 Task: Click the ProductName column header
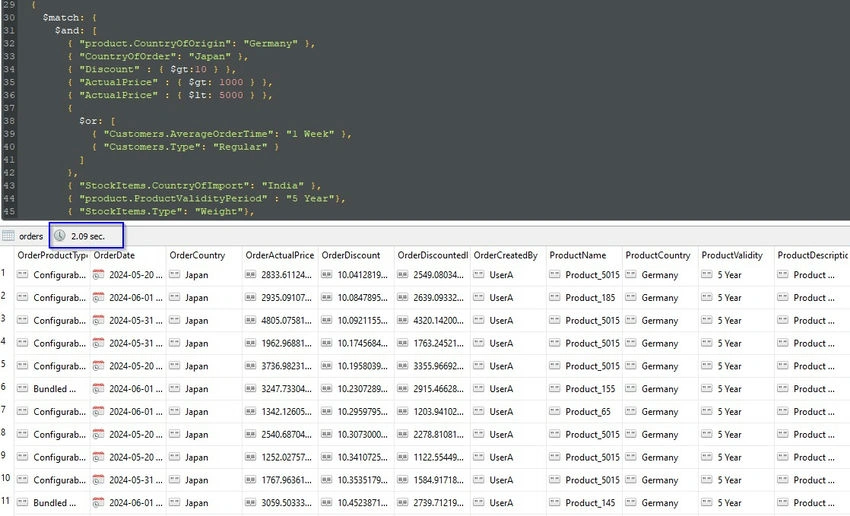(577, 255)
